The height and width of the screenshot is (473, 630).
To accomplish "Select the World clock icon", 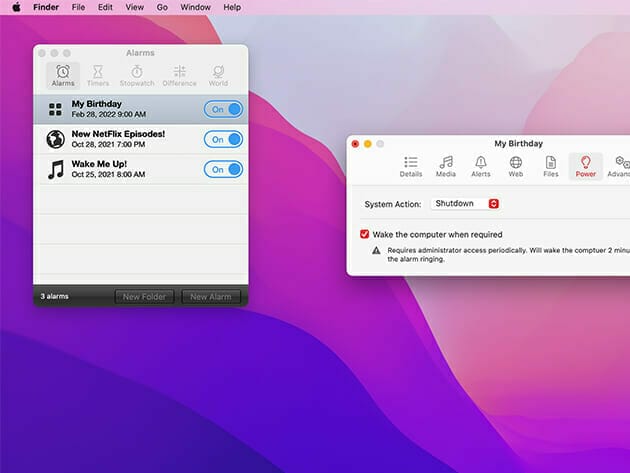I will (x=218, y=75).
